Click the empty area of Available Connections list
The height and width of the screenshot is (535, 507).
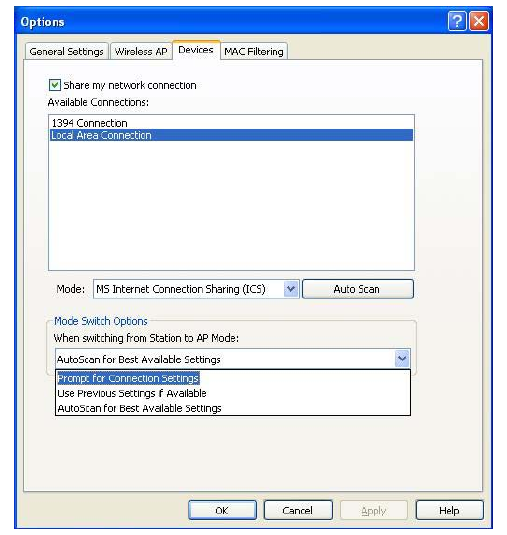click(231, 205)
